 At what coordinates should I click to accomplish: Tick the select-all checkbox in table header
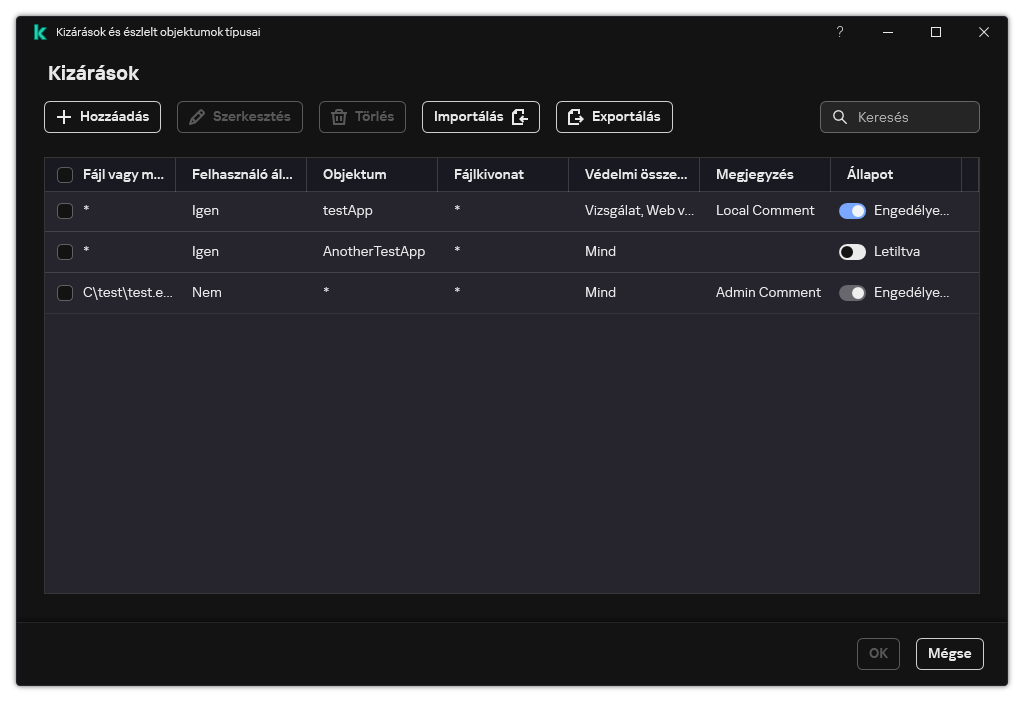coord(65,175)
